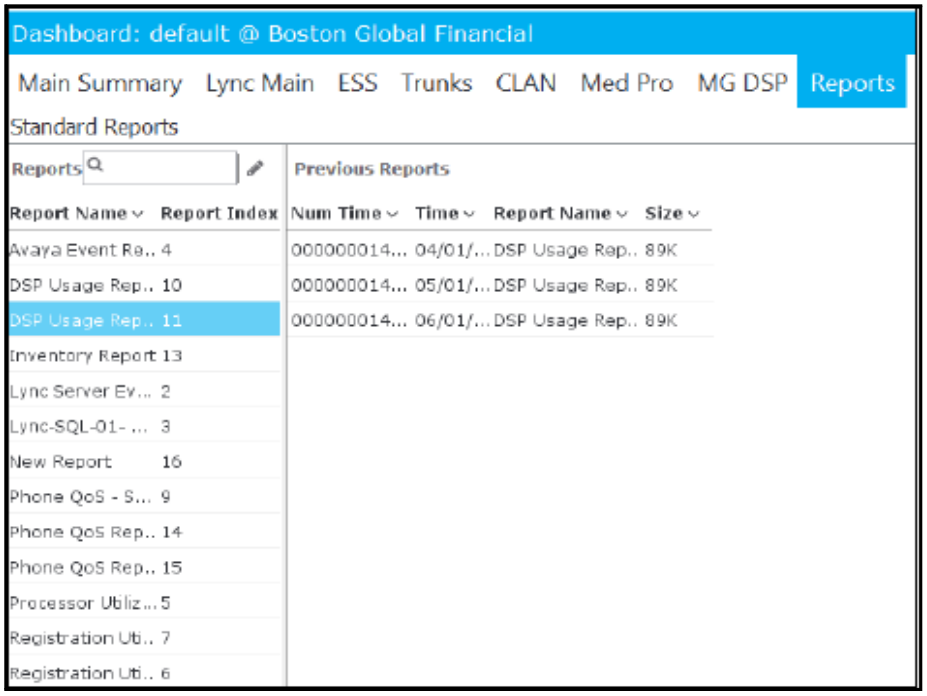Select Registration Uti.. index 6 row
The height and width of the screenshot is (696, 927).
click(144, 673)
